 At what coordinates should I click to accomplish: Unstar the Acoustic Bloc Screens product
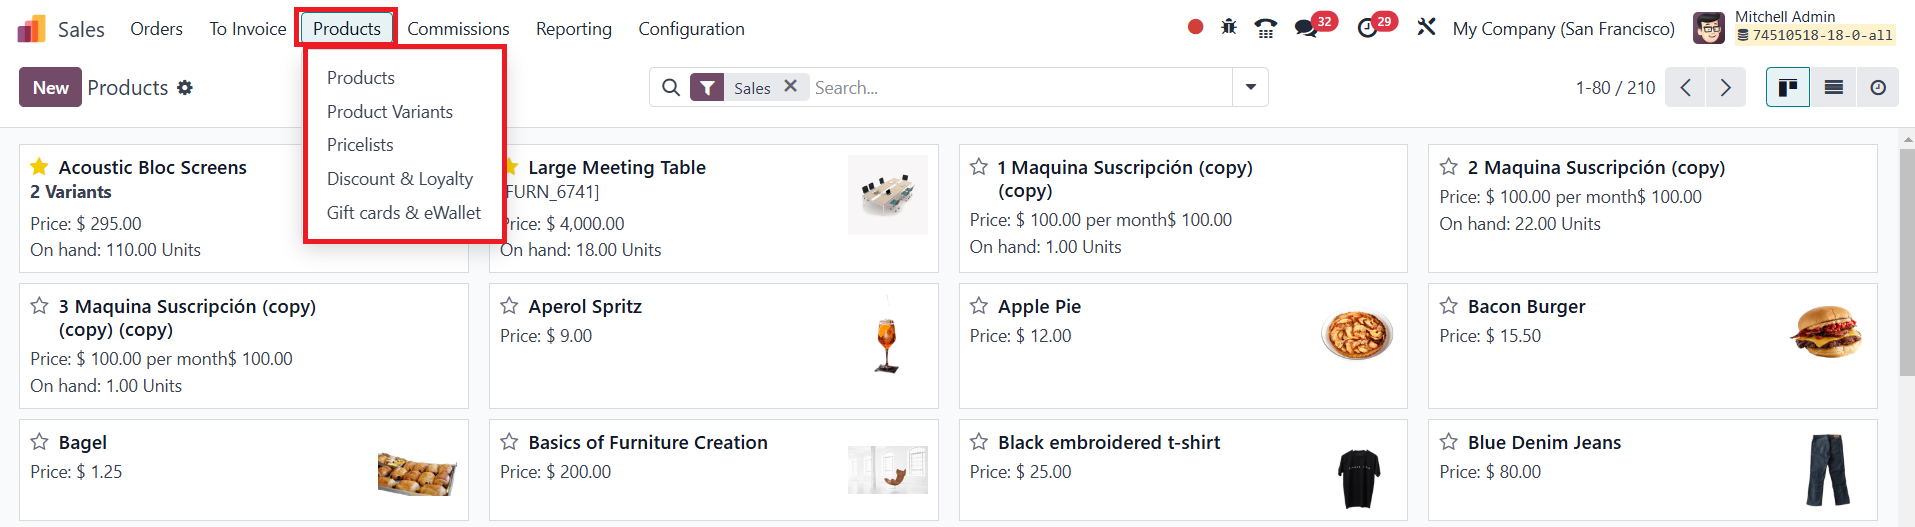pyautogui.click(x=39, y=167)
